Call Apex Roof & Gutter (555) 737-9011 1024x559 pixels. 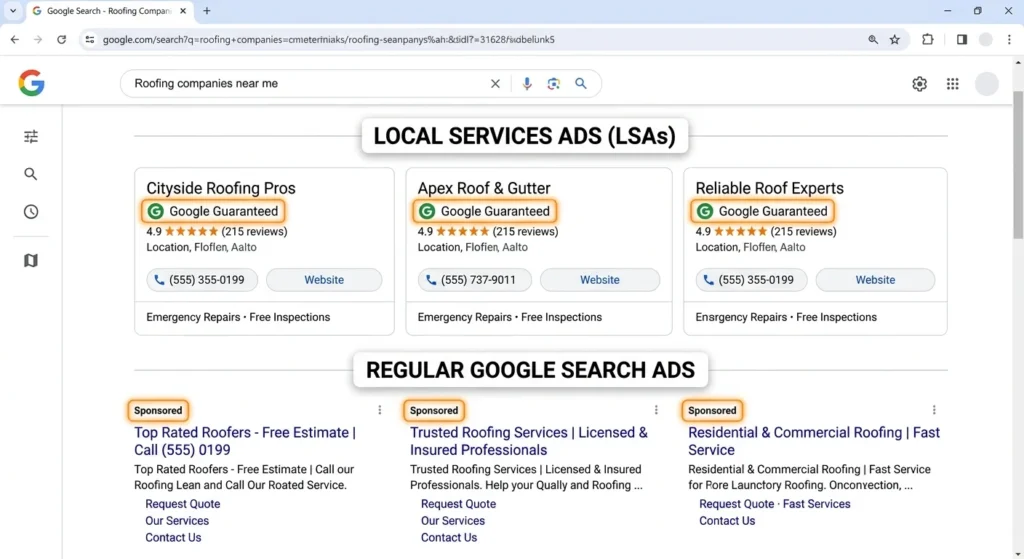tap(474, 280)
